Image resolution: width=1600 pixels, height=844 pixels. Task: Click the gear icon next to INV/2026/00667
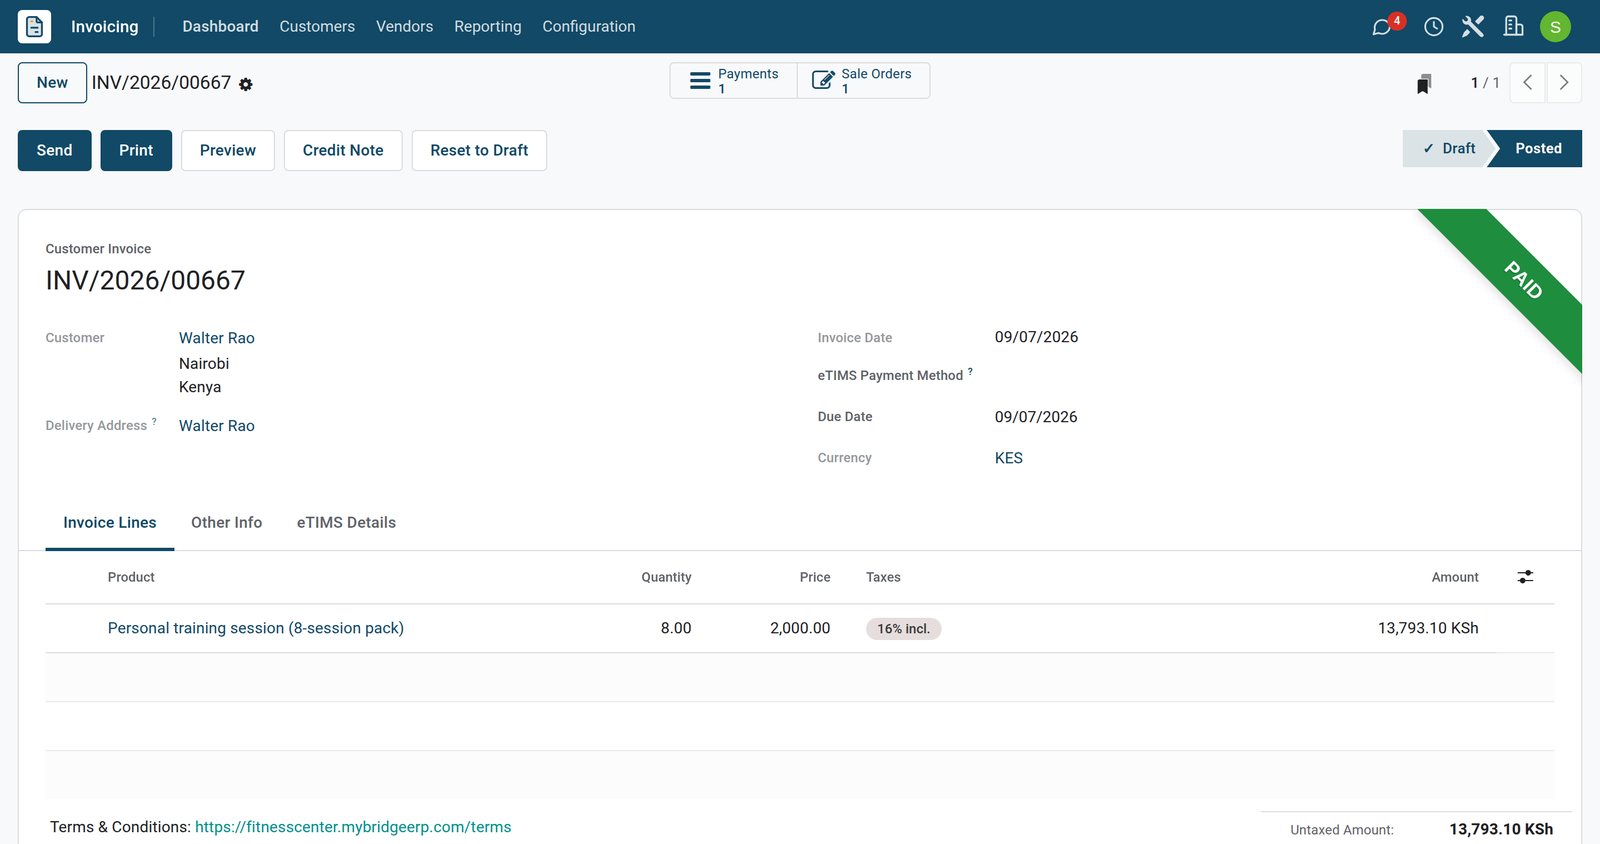246,84
